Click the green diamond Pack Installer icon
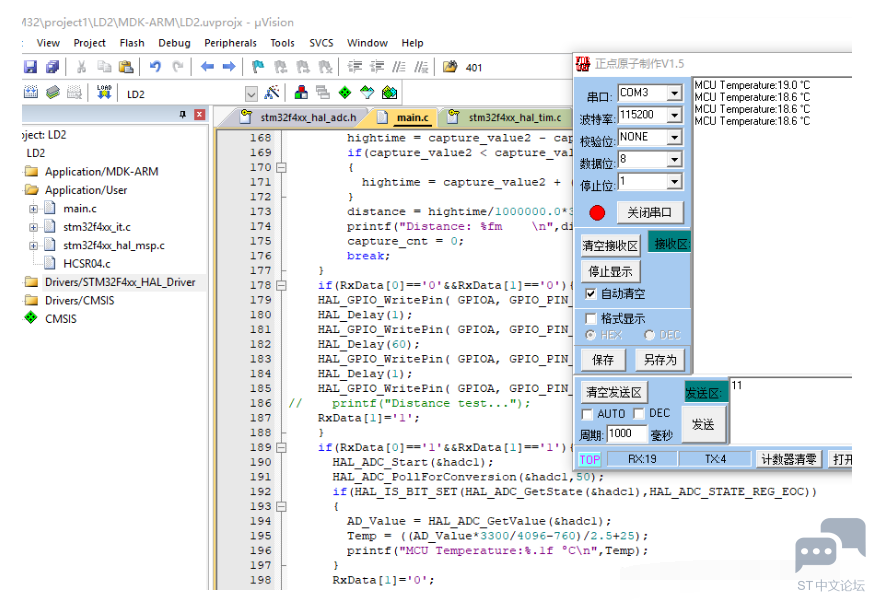The image size is (874, 601). coord(344,93)
